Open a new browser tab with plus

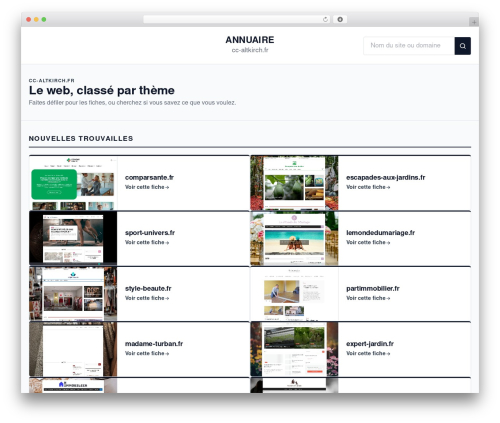pos(474,22)
